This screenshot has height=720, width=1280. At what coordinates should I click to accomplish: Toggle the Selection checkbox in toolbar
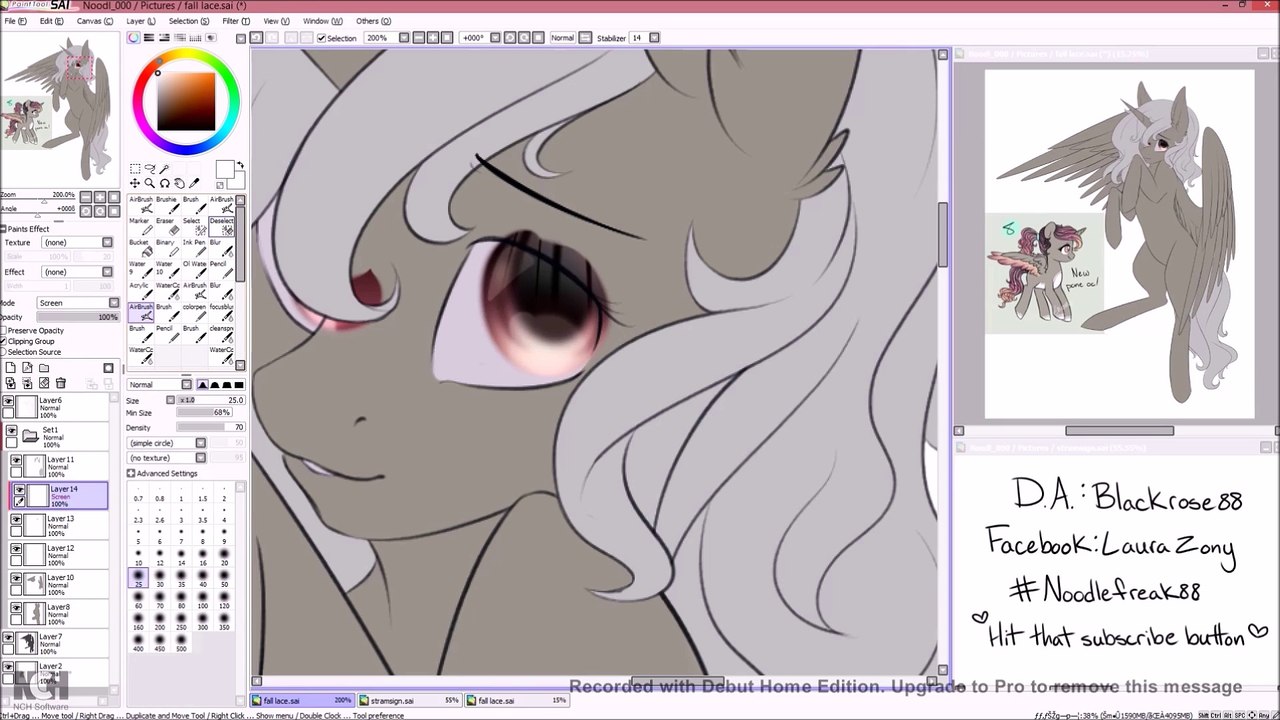point(321,38)
